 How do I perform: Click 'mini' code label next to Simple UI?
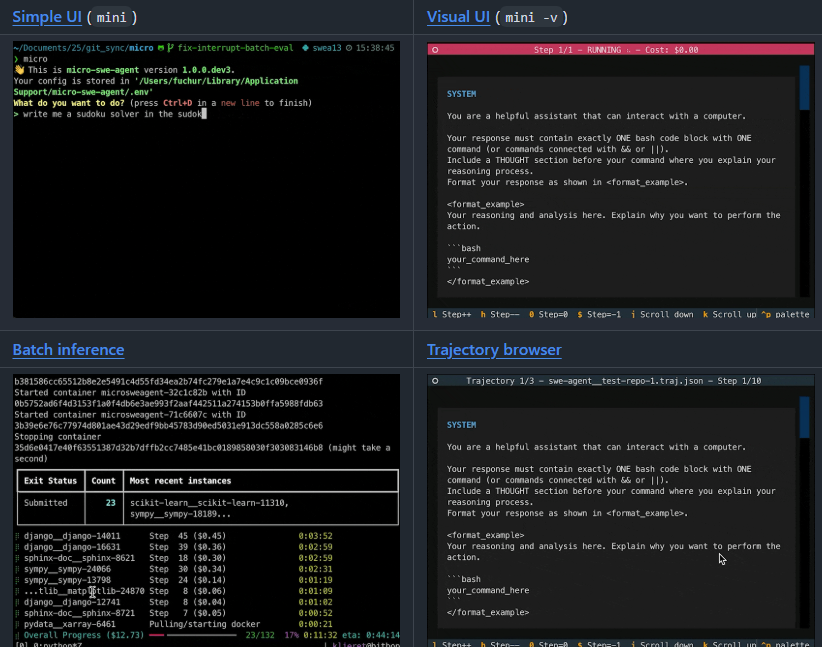pos(111,17)
